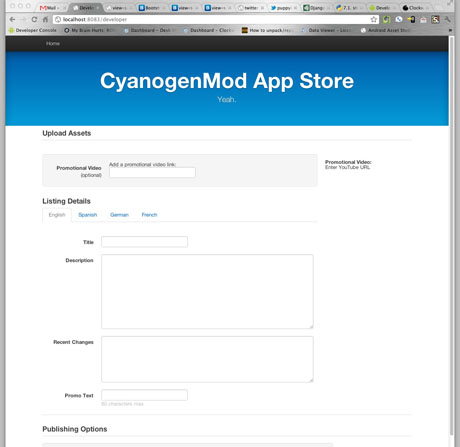
Task: Go back using the browser back arrow
Action: (12, 20)
